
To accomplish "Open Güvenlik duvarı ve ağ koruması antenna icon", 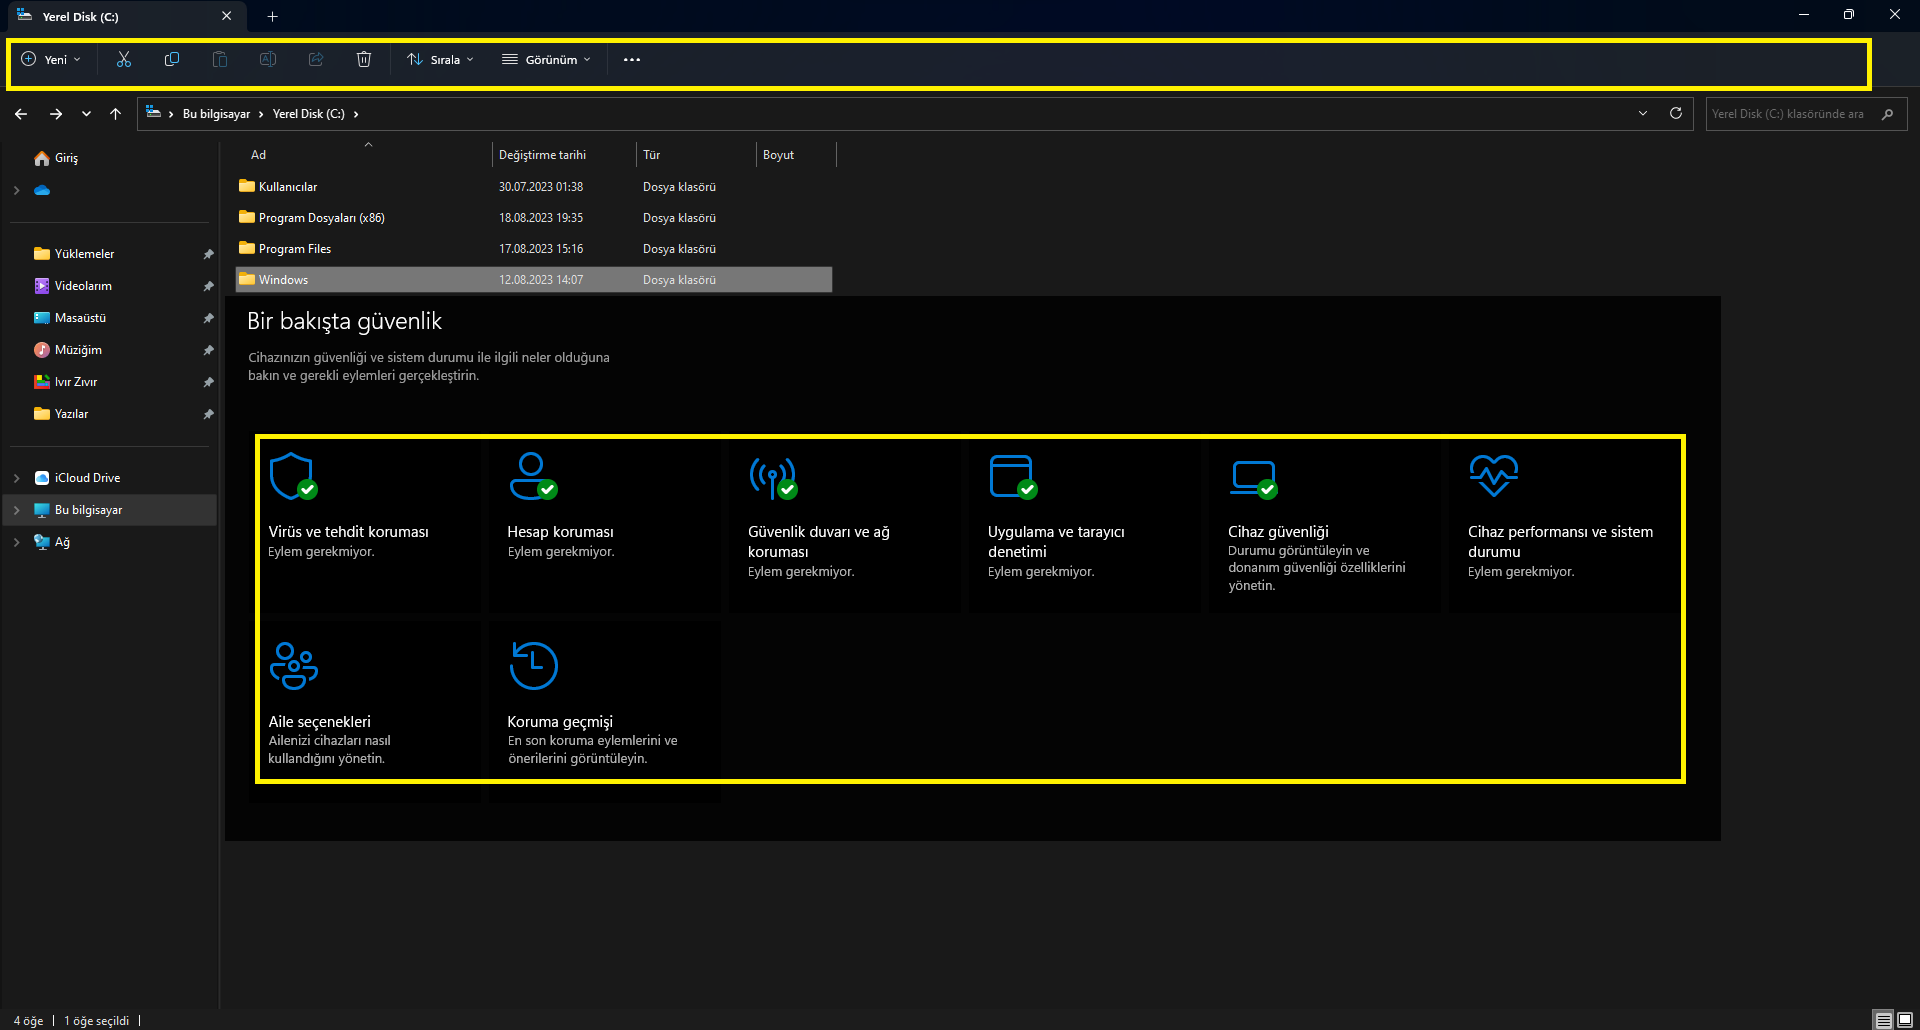I will [773, 477].
